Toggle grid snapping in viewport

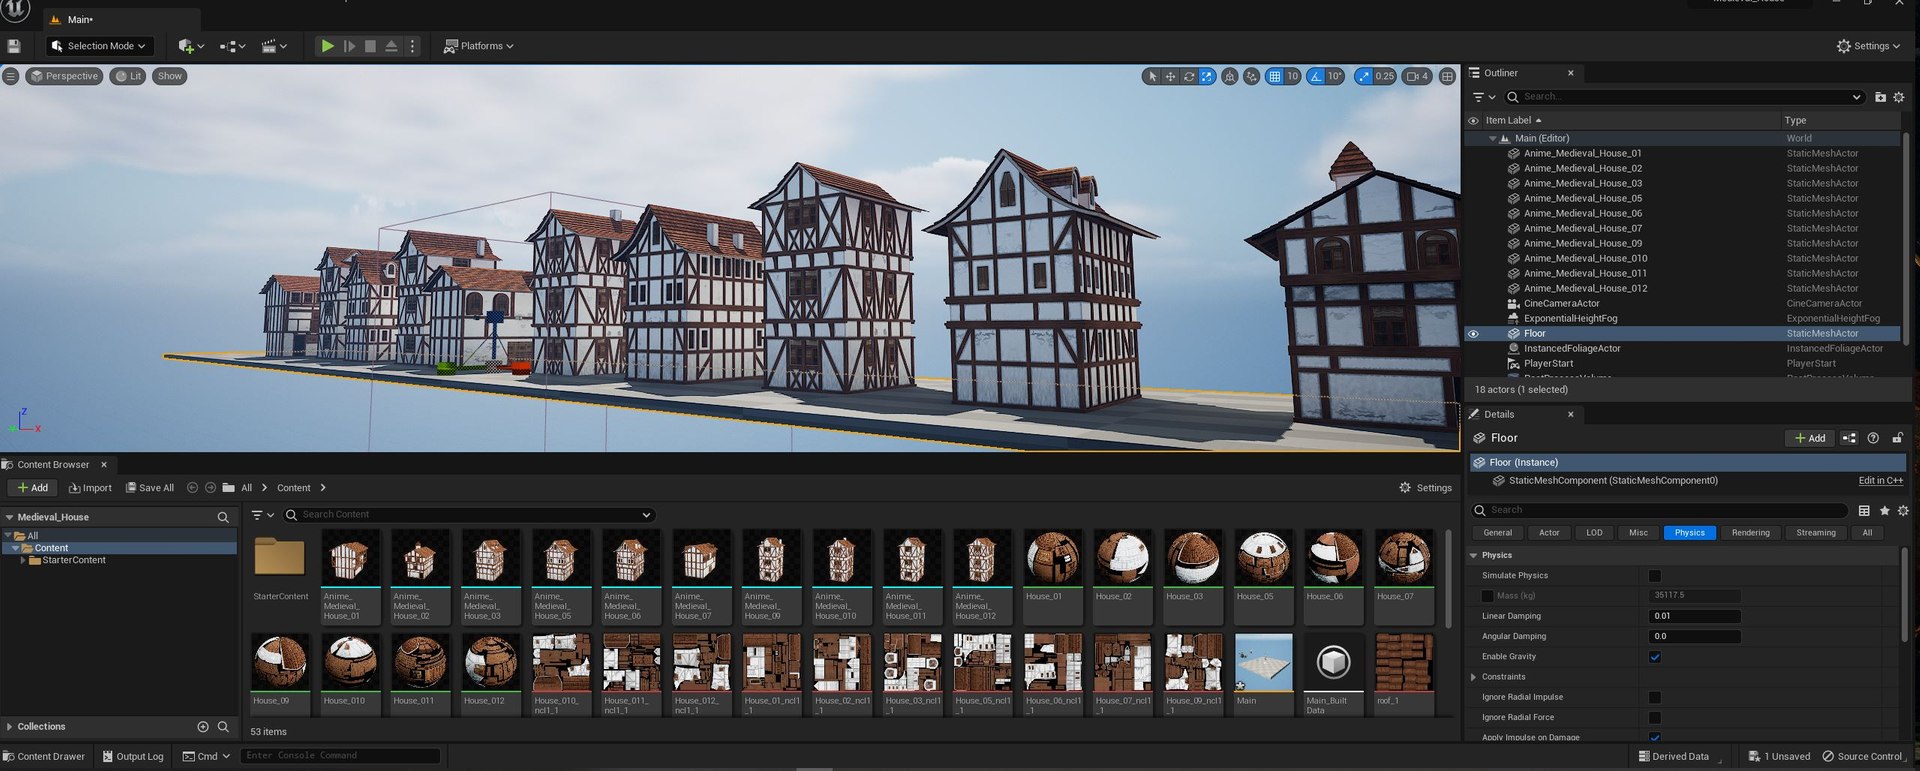pyautogui.click(x=1274, y=76)
